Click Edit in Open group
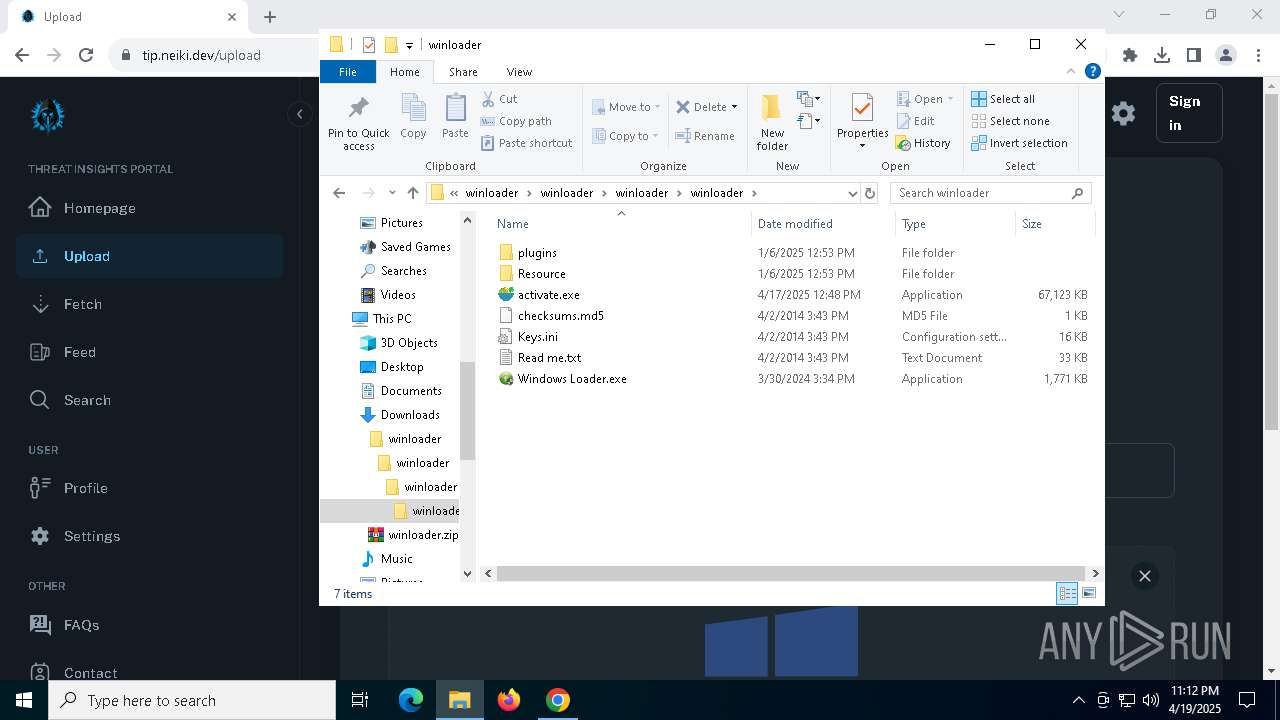The height and width of the screenshot is (720, 1280). click(915, 121)
